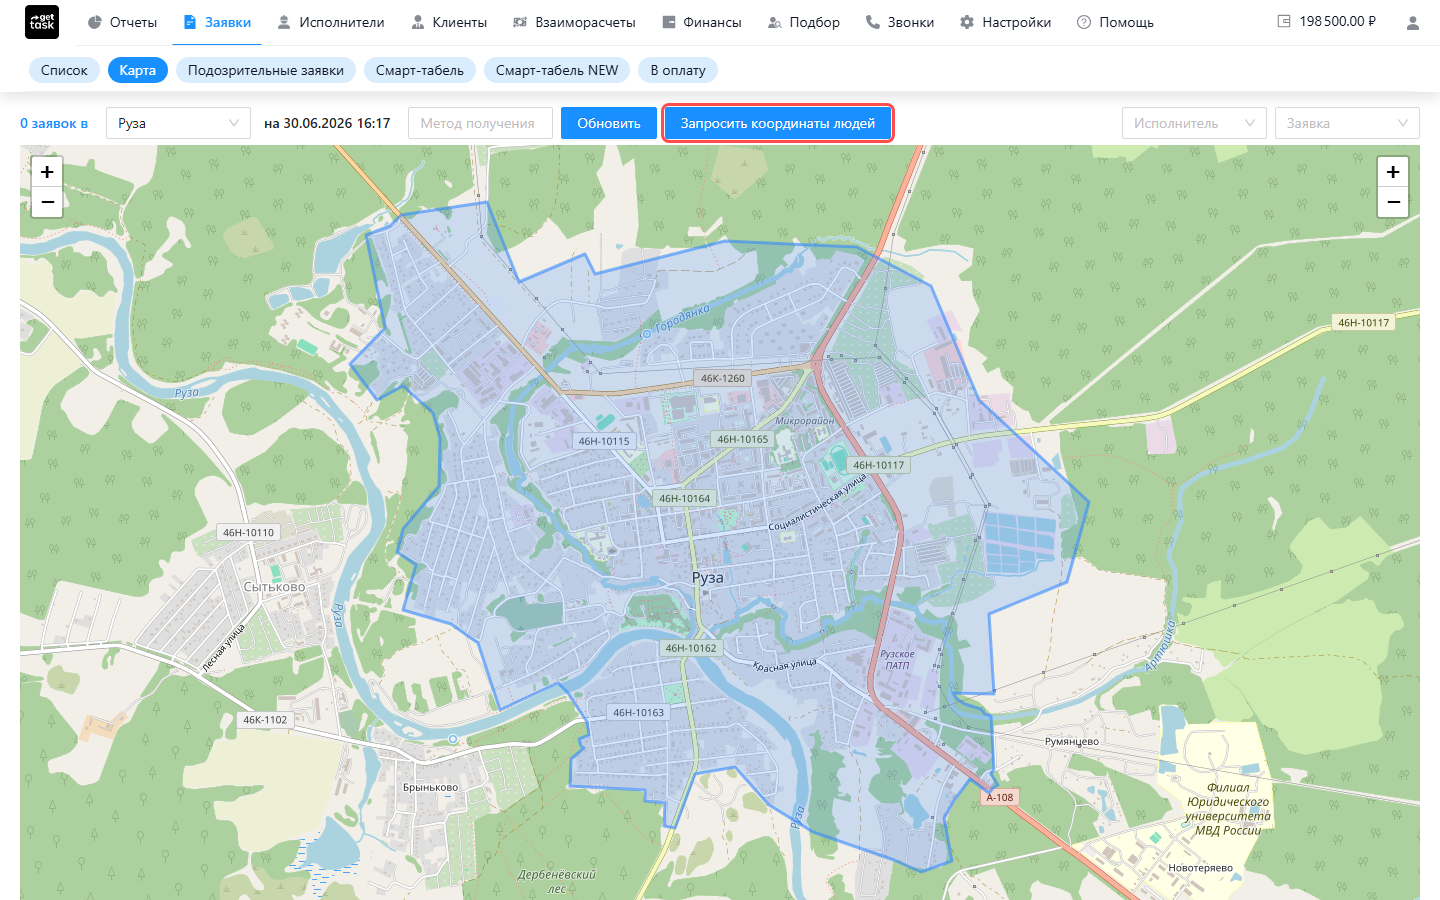Click the Обновить button
The height and width of the screenshot is (900, 1440).
(609, 123)
